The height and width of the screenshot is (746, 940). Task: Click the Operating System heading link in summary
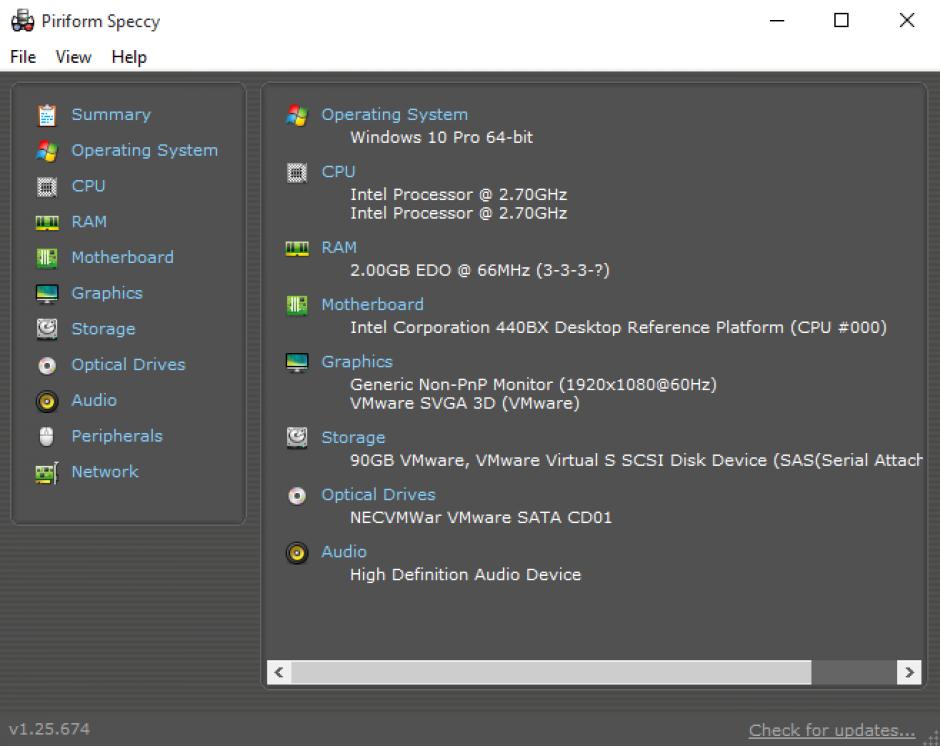394,115
